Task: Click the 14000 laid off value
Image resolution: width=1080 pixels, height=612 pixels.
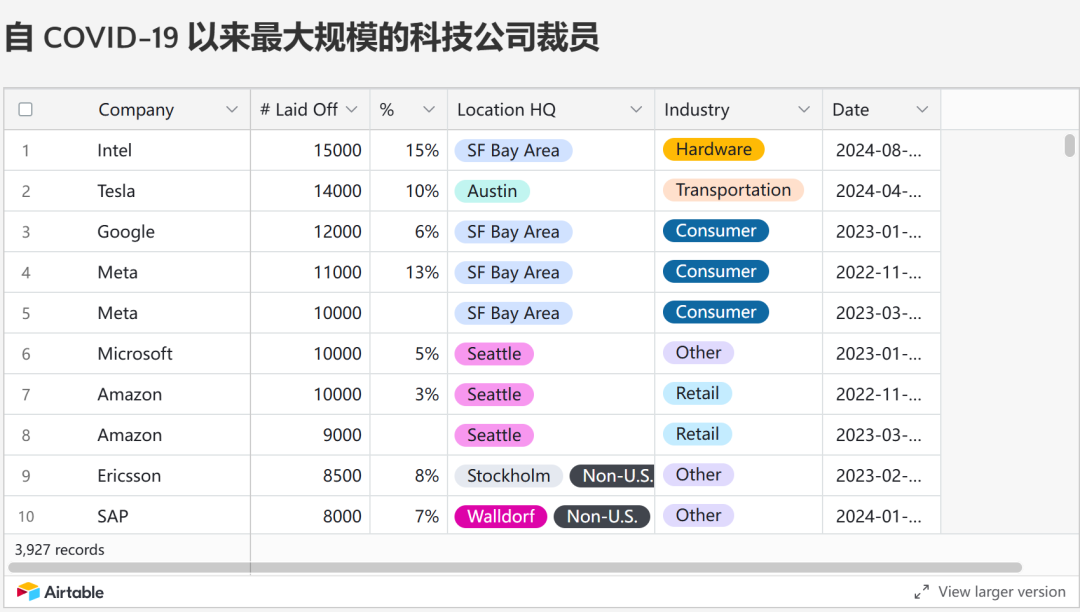Action: [x=338, y=191]
